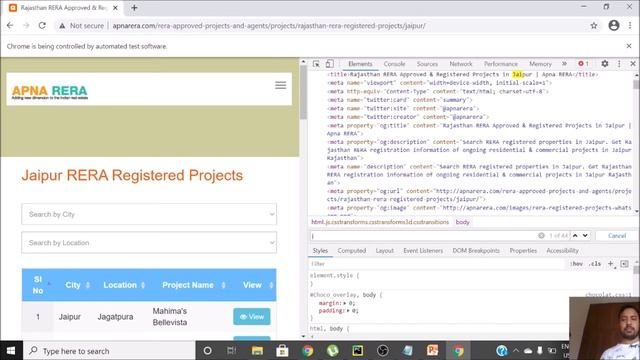Open the Memory tab
640x360 pixels.
point(540,64)
